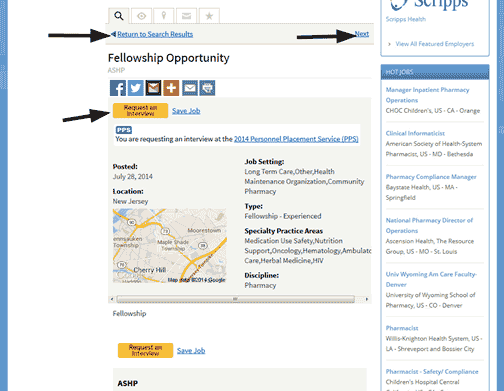
Task: Print the job posting
Action: tap(207, 88)
